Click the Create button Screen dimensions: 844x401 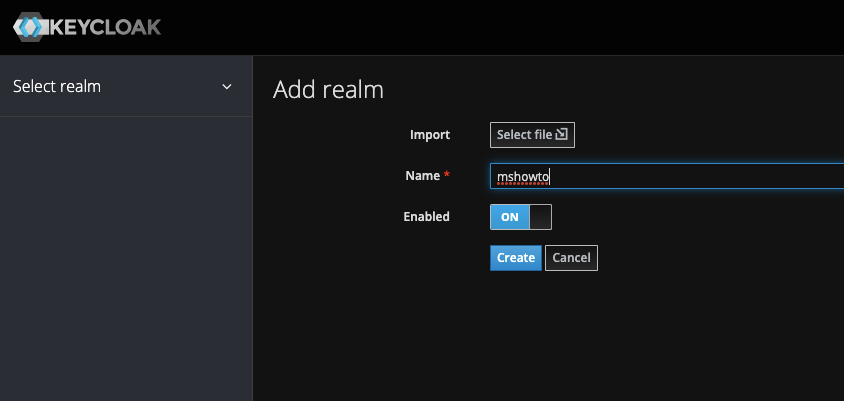click(516, 258)
